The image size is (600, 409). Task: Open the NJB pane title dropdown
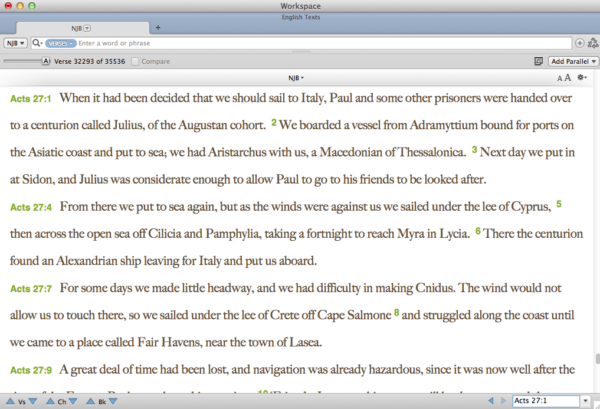point(296,78)
